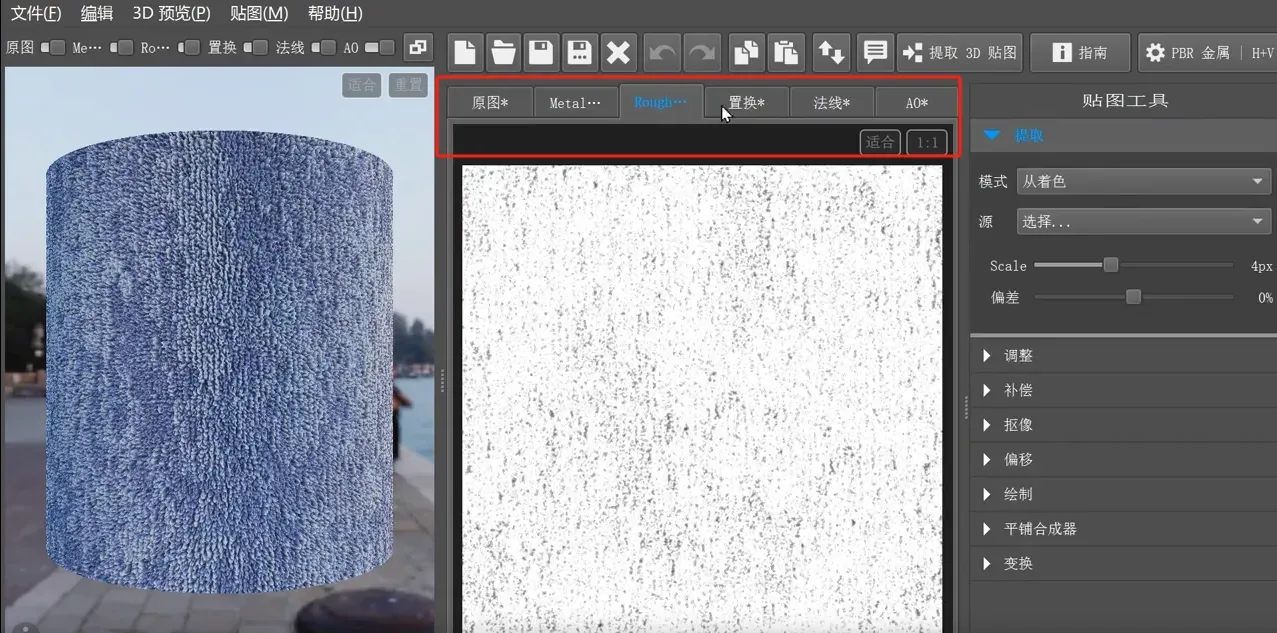Switch to the 原图* tab
The height and width of the screenshot is (633, 1277).
point(490,102)
